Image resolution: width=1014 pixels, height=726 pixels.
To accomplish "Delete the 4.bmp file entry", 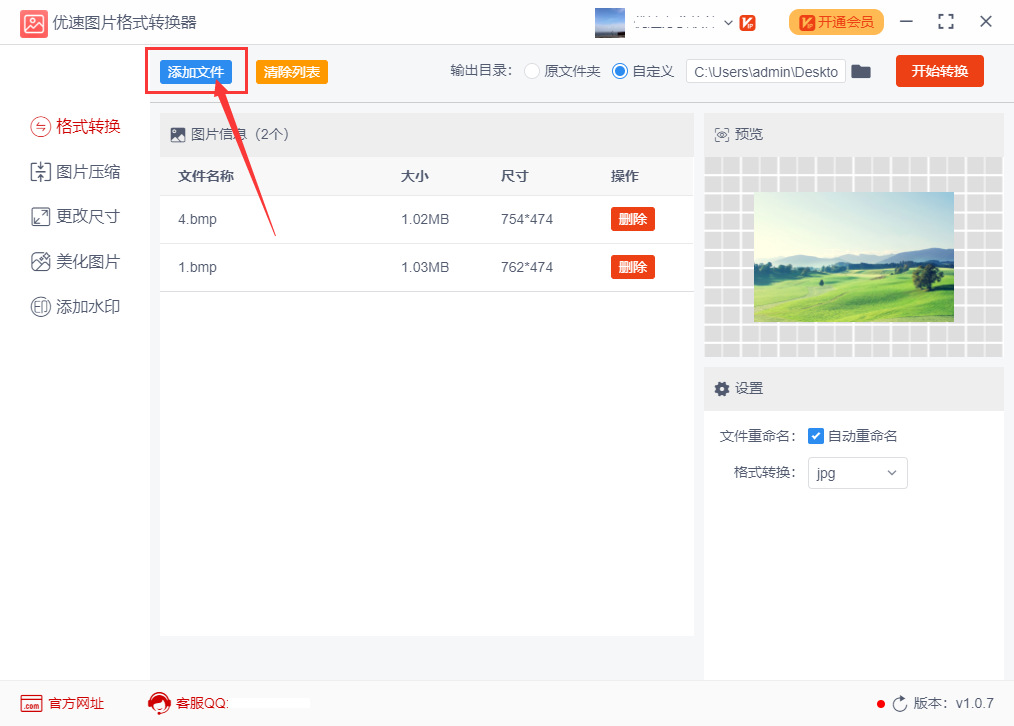I will coord(632,219).
